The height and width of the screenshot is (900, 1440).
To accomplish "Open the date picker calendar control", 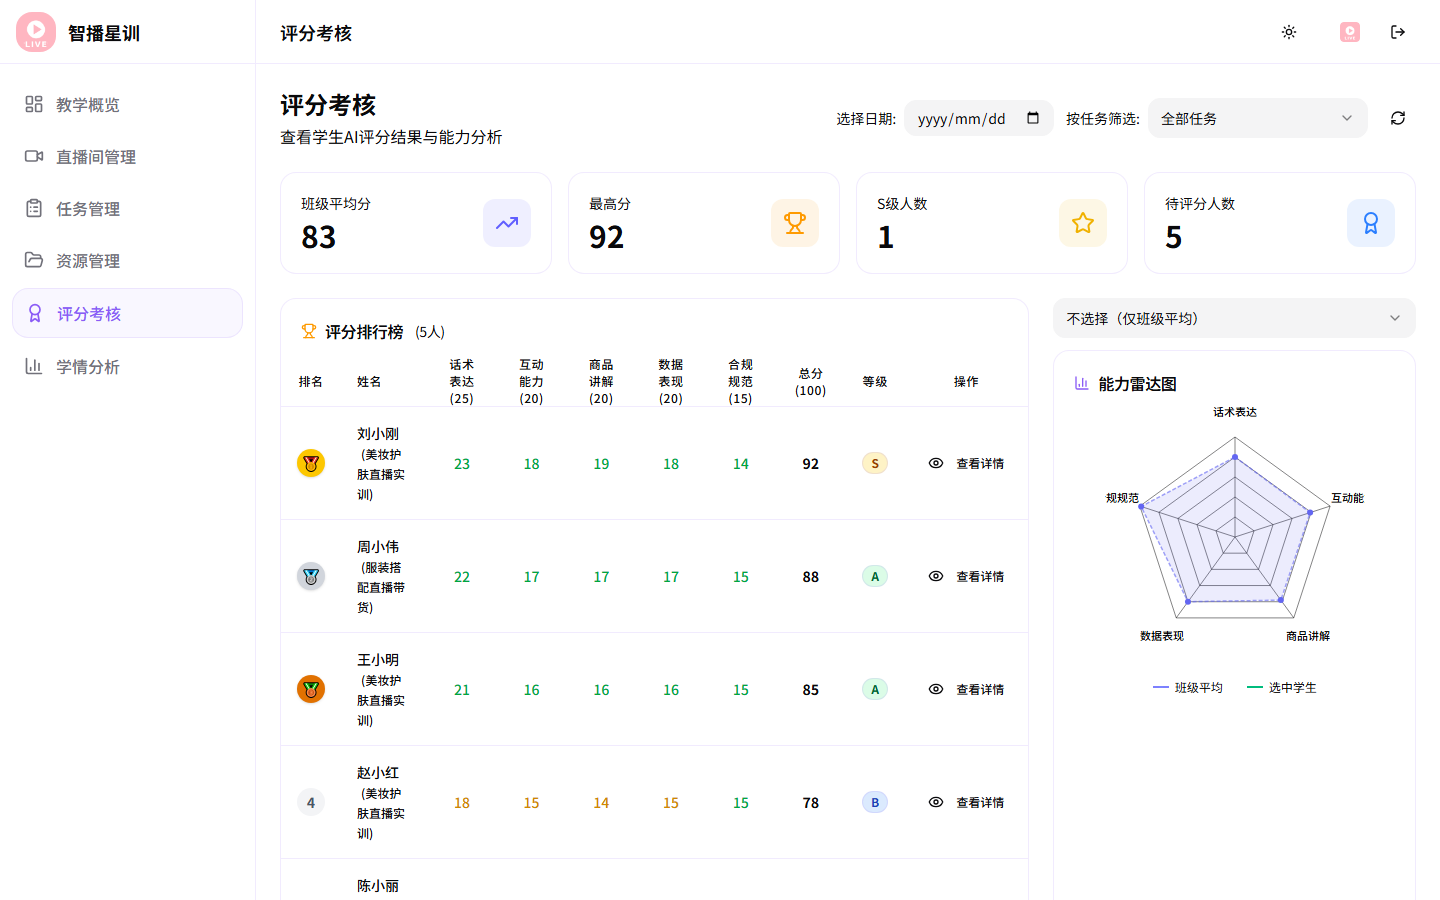I will pos(1034,118).
